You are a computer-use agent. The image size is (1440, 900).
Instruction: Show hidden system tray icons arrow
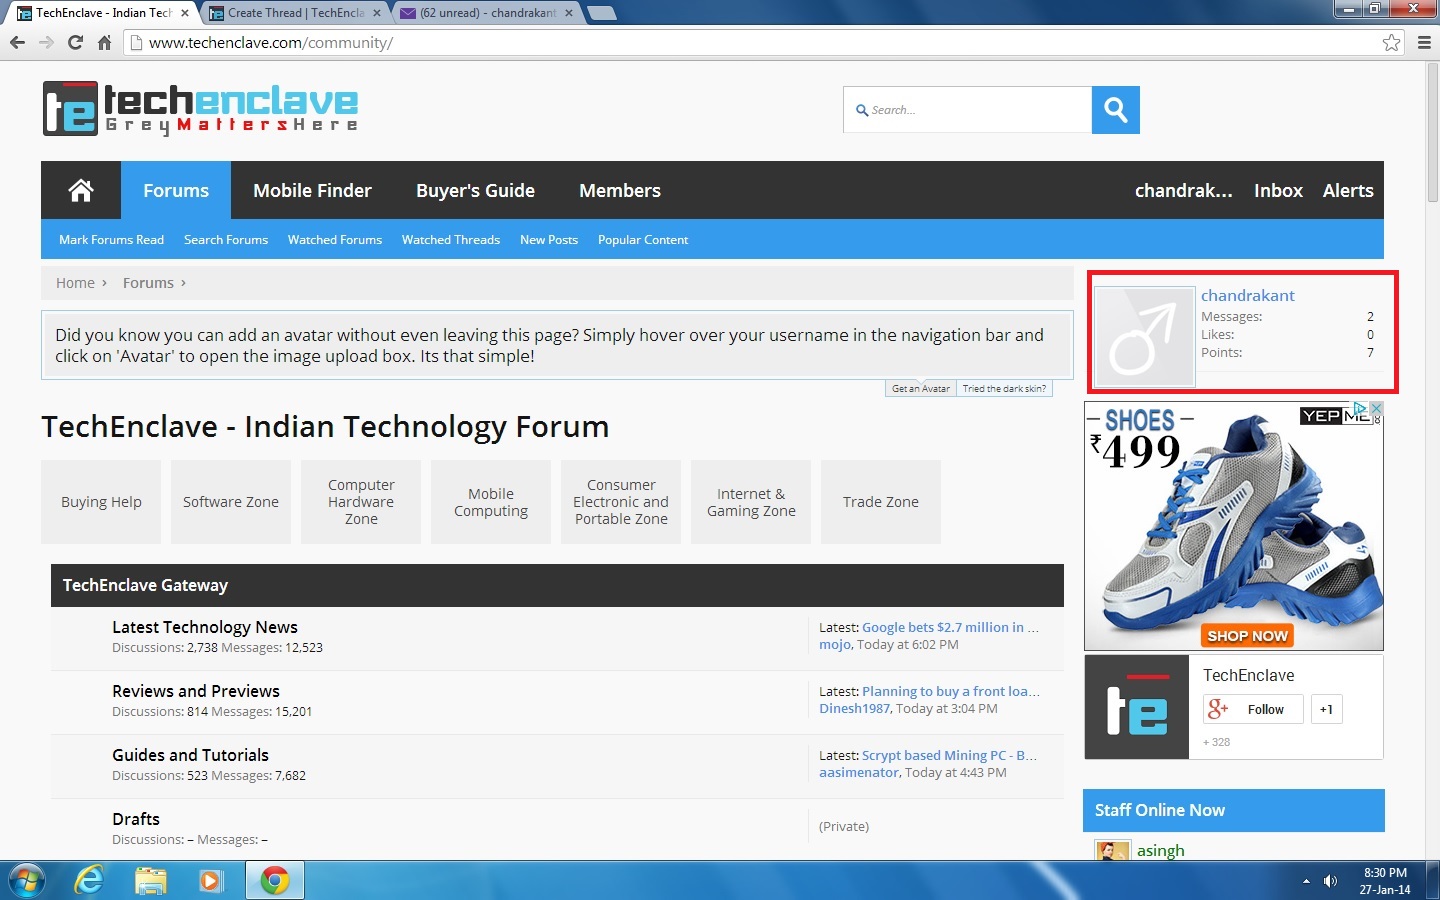pyautogui.click(x=1306, y=881)
